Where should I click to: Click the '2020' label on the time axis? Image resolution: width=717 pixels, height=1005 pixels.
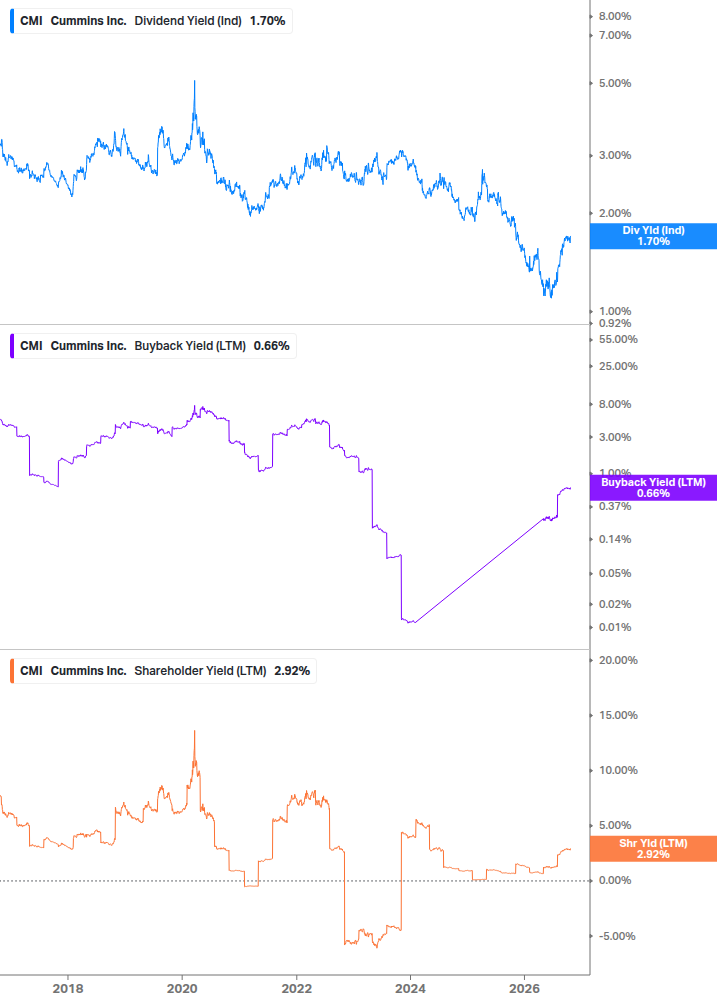click(x=182, y=988)
